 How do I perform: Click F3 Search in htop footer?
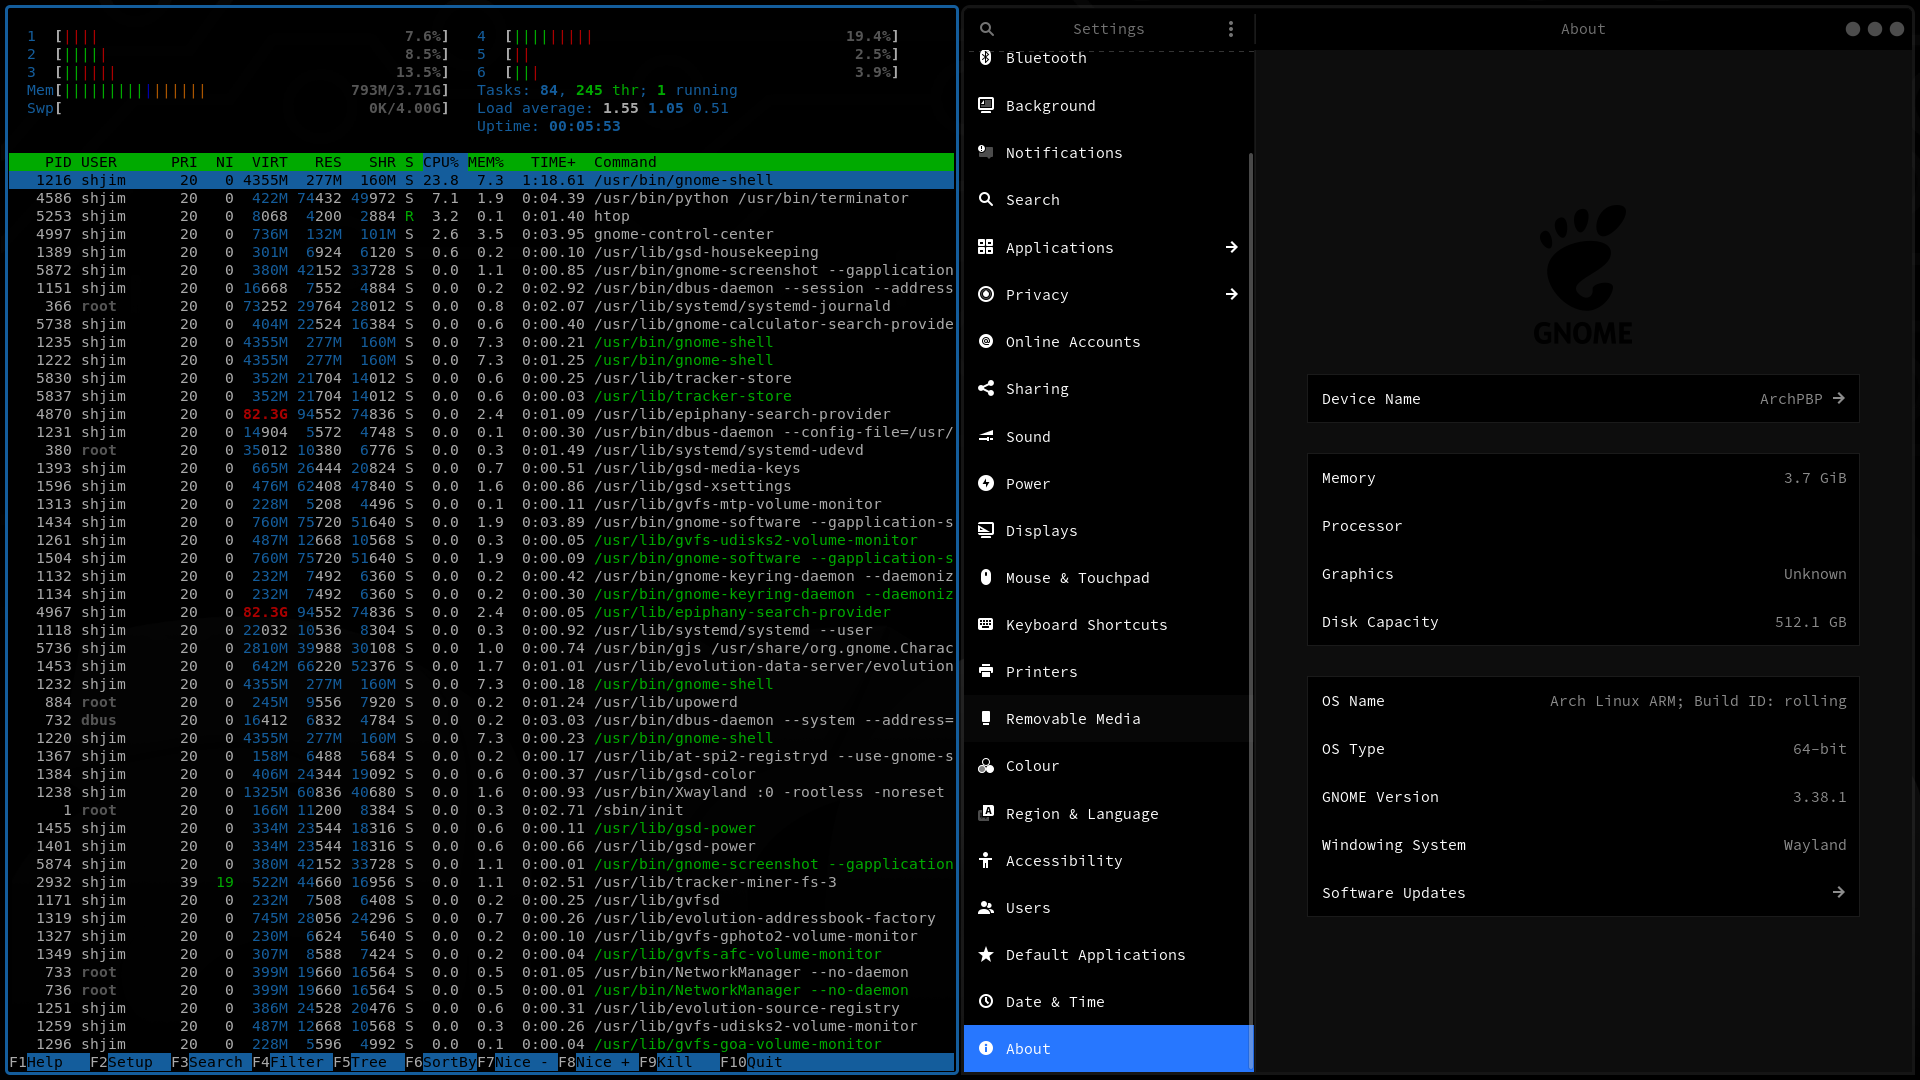(x=211, y=1062)
